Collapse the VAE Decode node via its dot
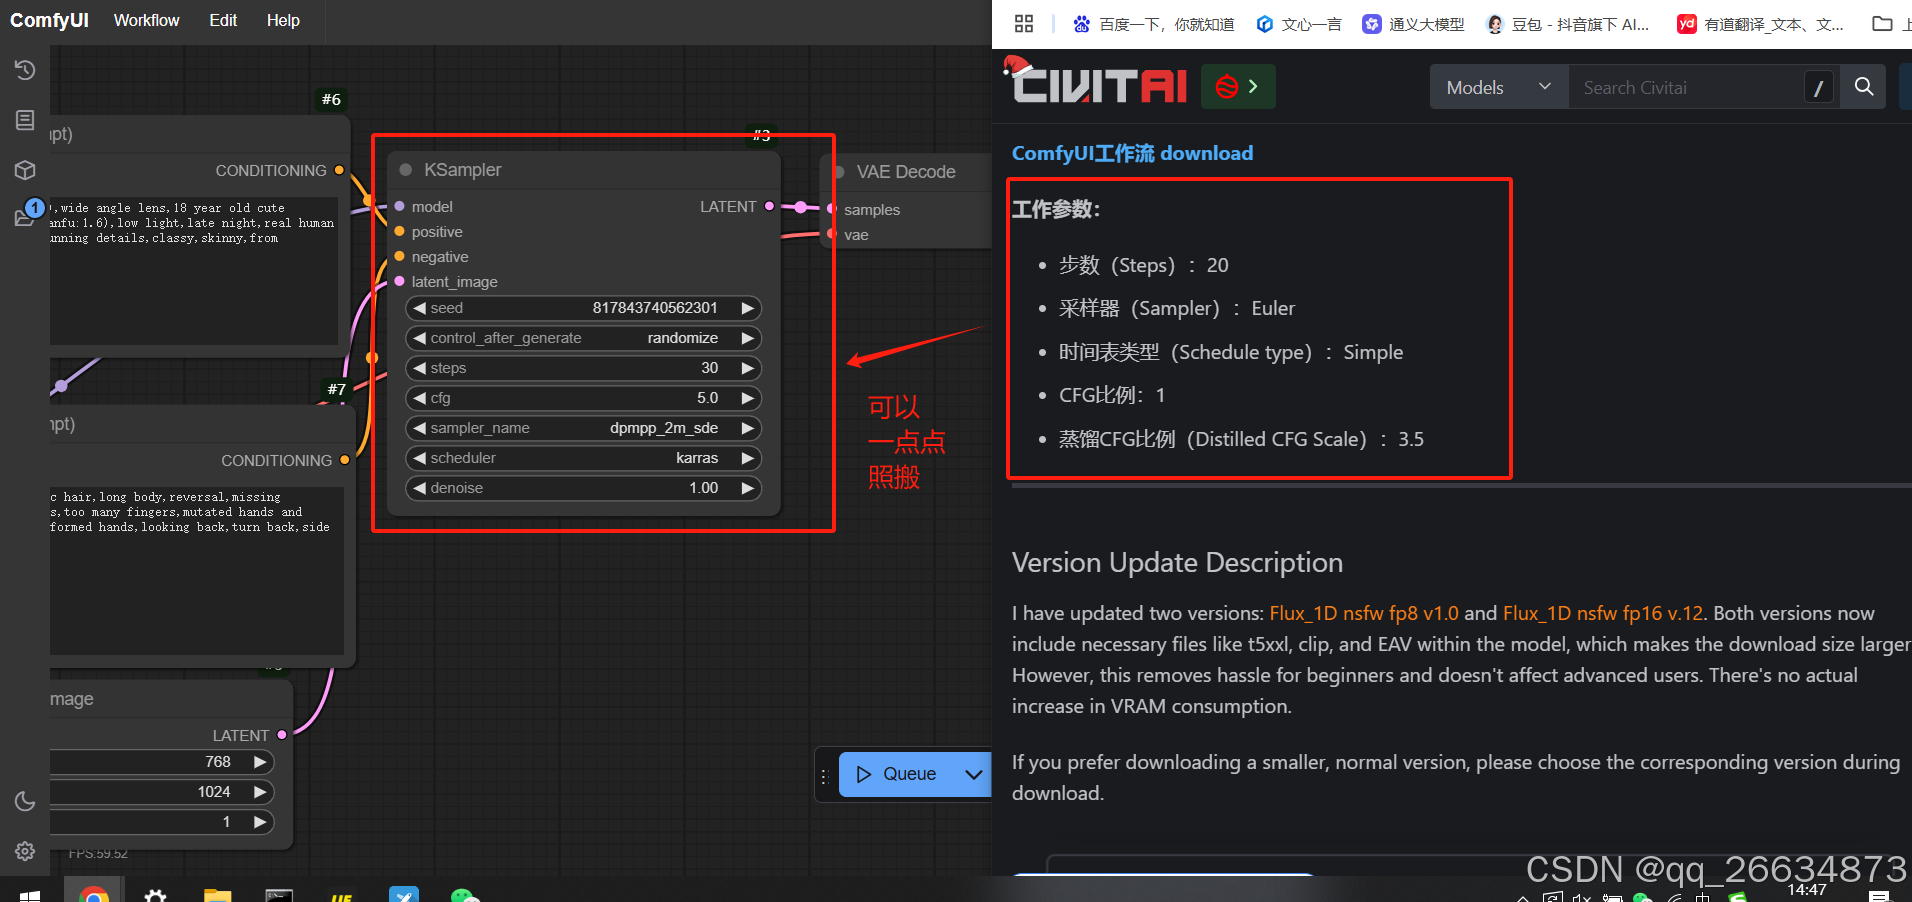 tap(838, 172)
